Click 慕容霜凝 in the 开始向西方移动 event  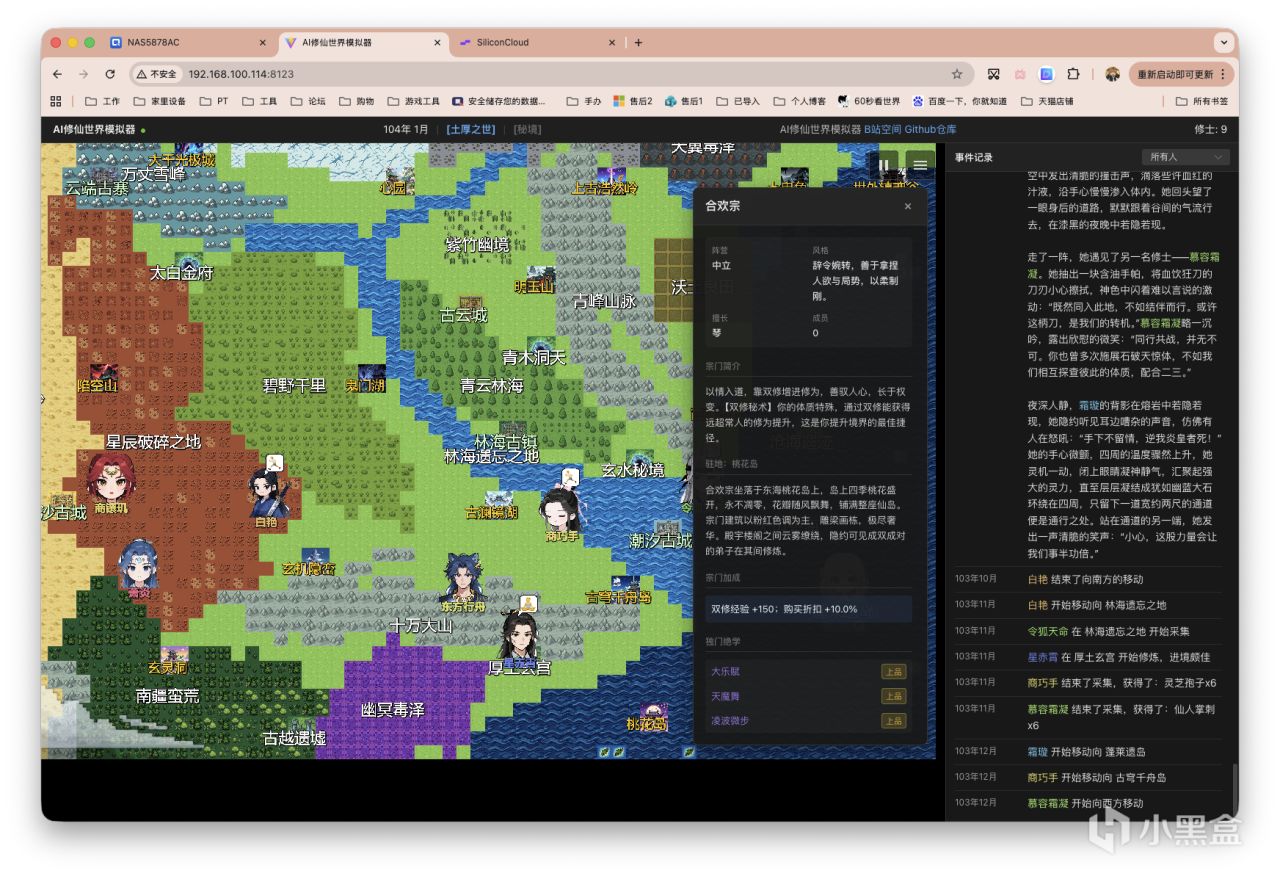pyautogui.click(x=1048, y=803)
